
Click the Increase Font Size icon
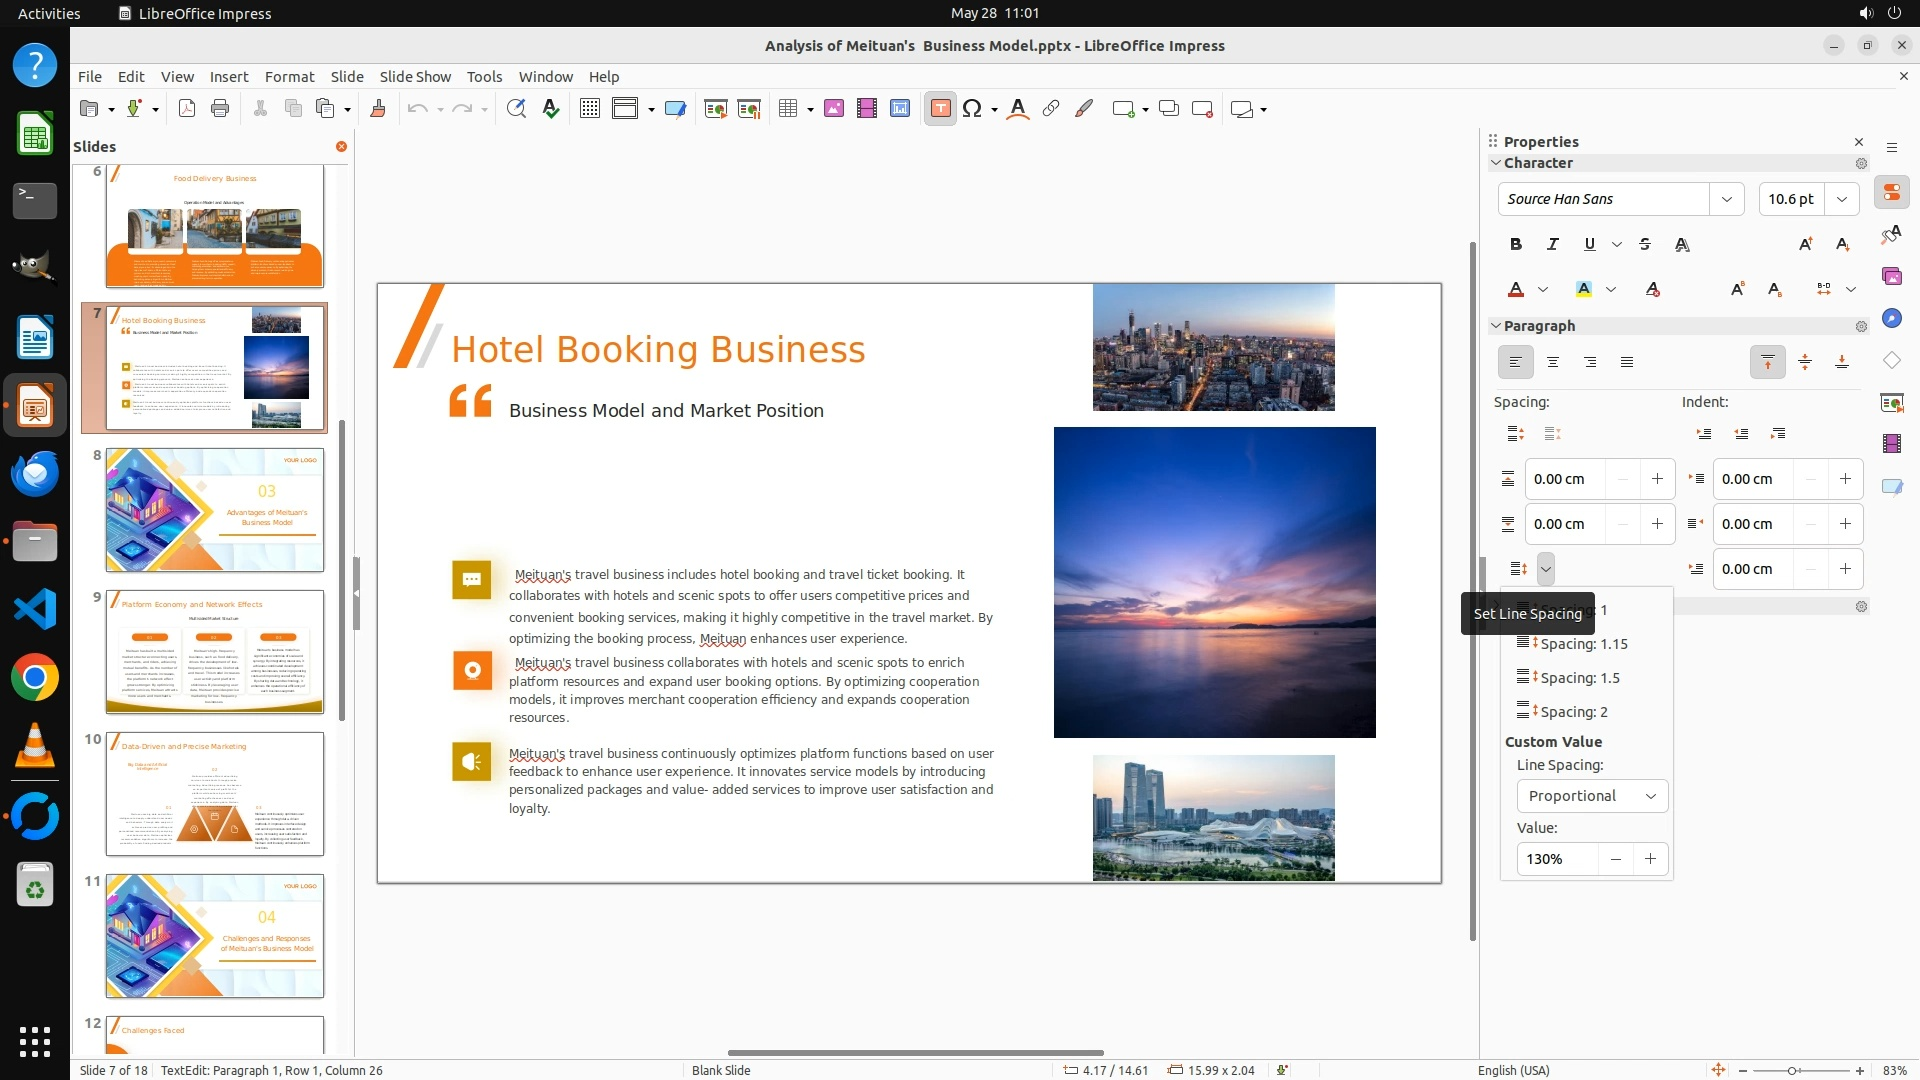(1805, 244)
